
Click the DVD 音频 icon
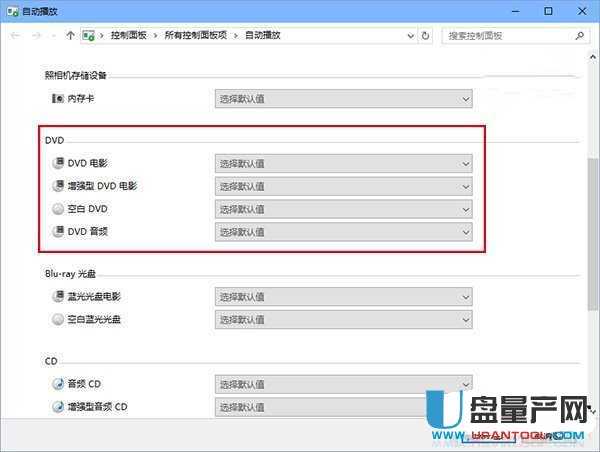[x=57, y=232]
